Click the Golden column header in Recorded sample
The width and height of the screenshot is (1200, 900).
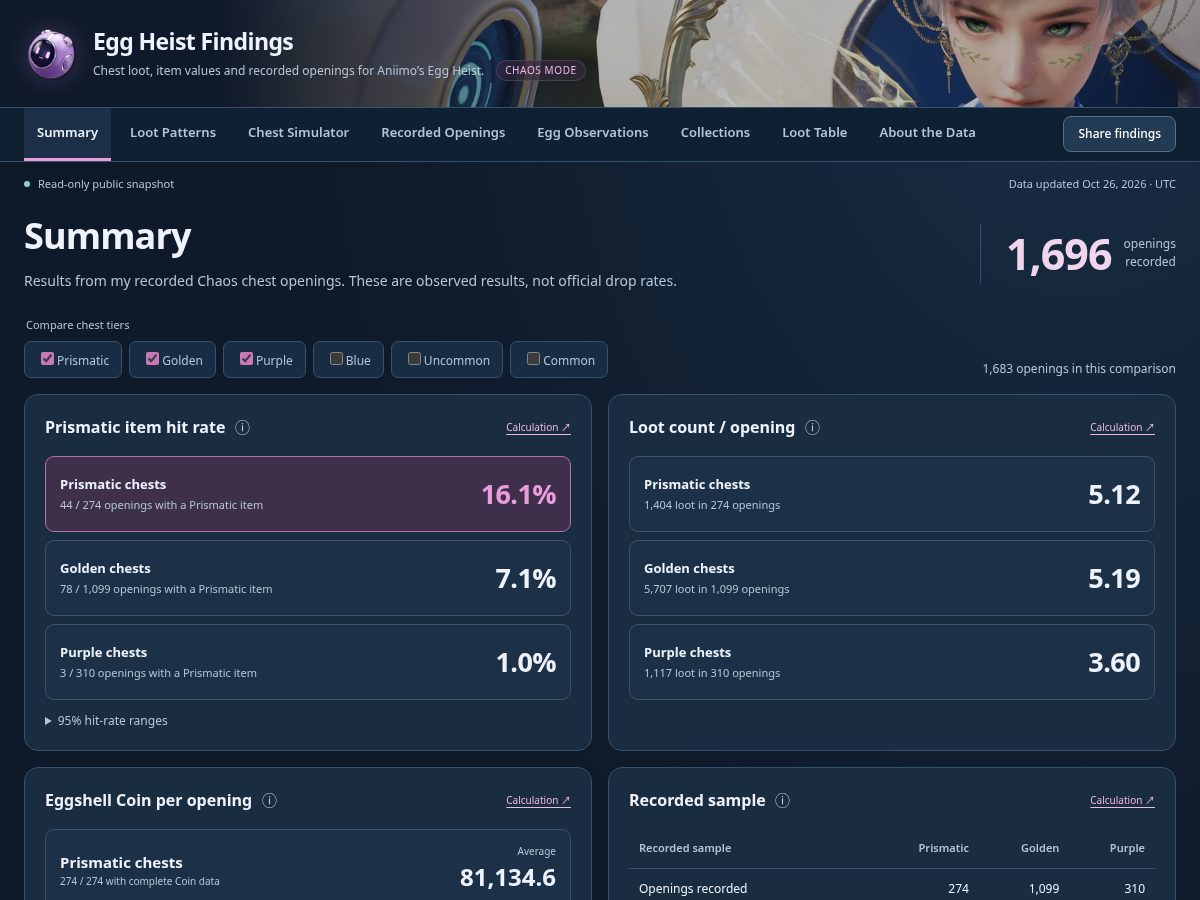click(x=1040, y=848)
